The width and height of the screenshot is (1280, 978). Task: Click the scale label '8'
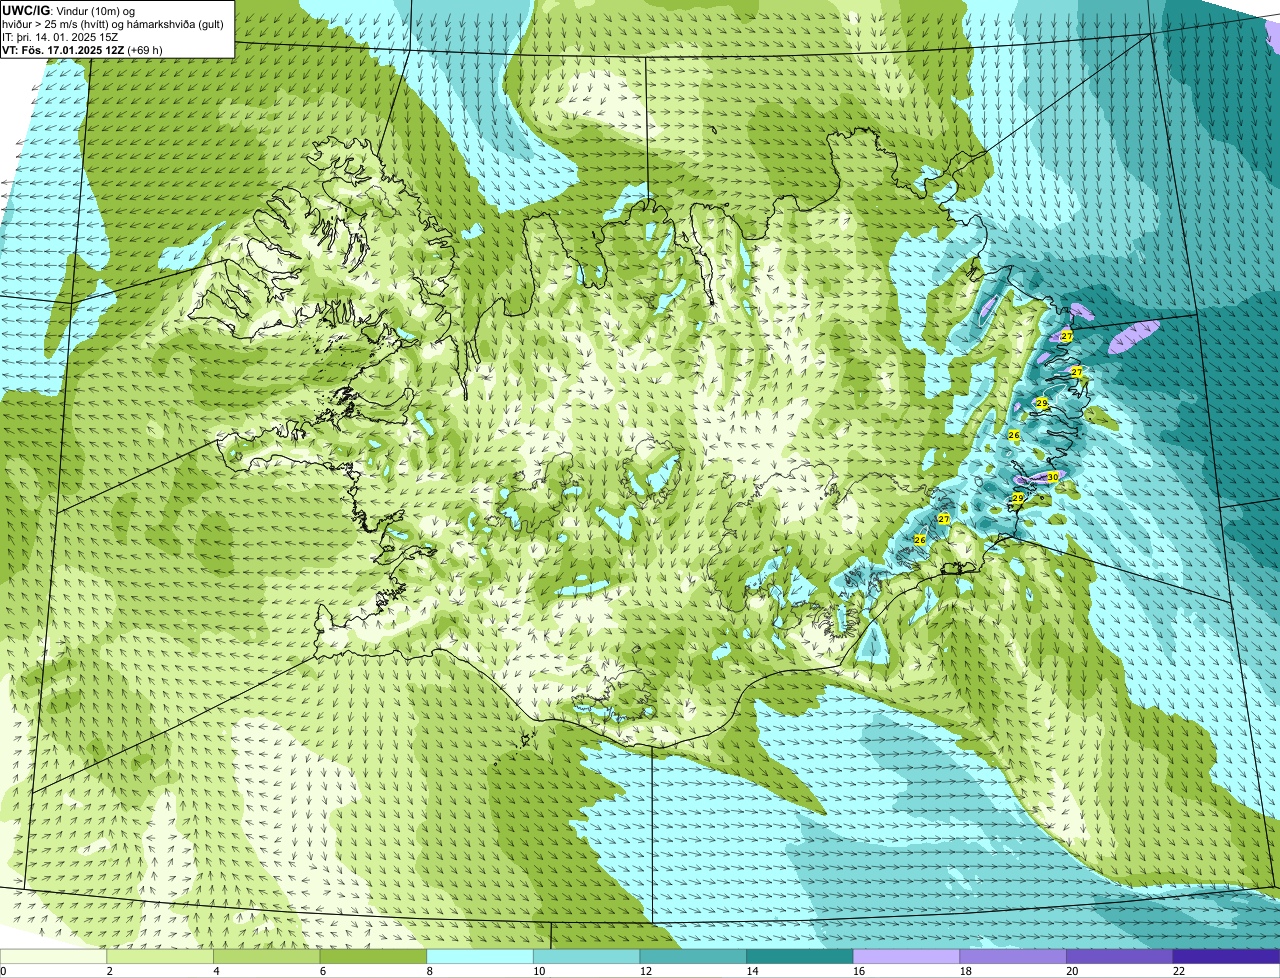click(429, 971)
